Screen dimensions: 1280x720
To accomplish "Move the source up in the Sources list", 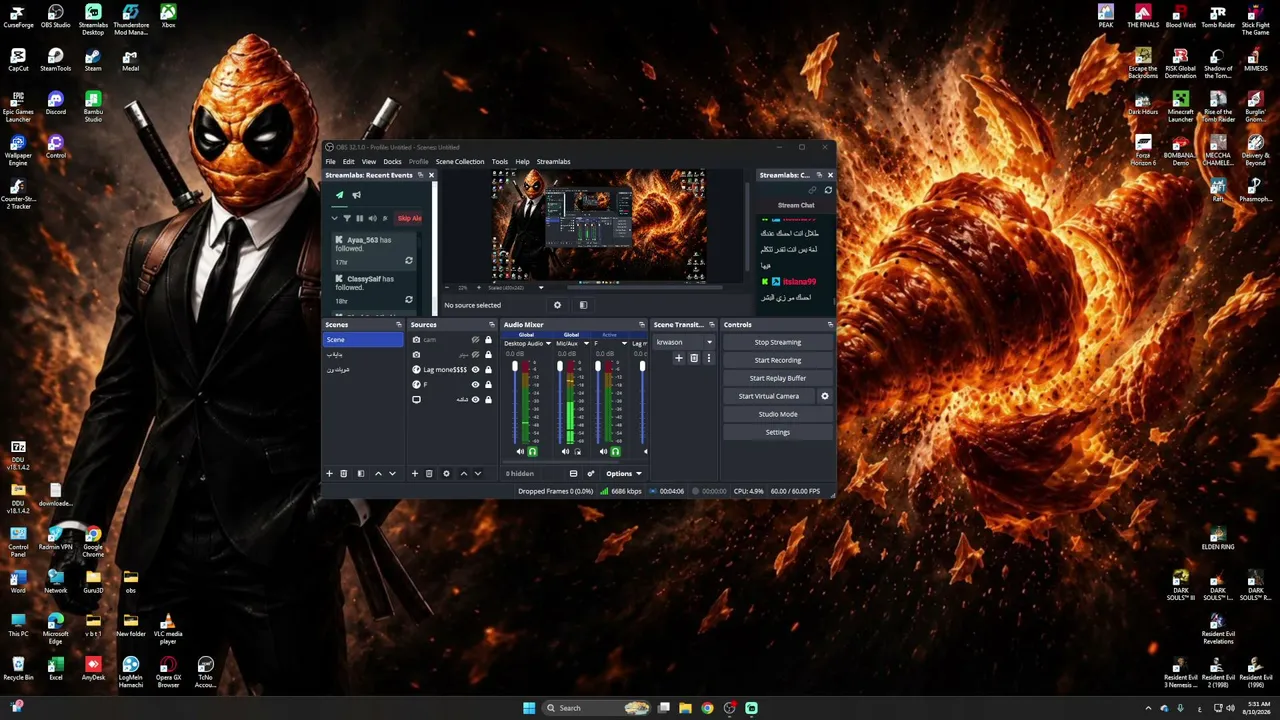I will pos(464,473).
